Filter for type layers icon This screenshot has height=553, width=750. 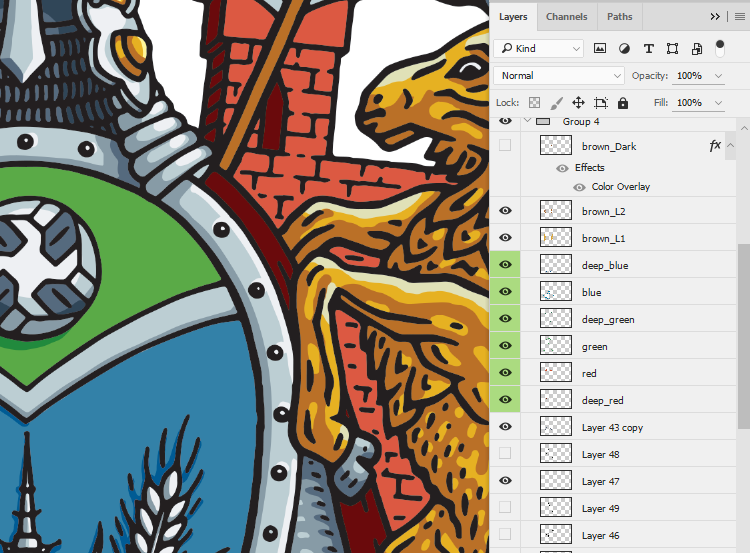tap(649, 48)
